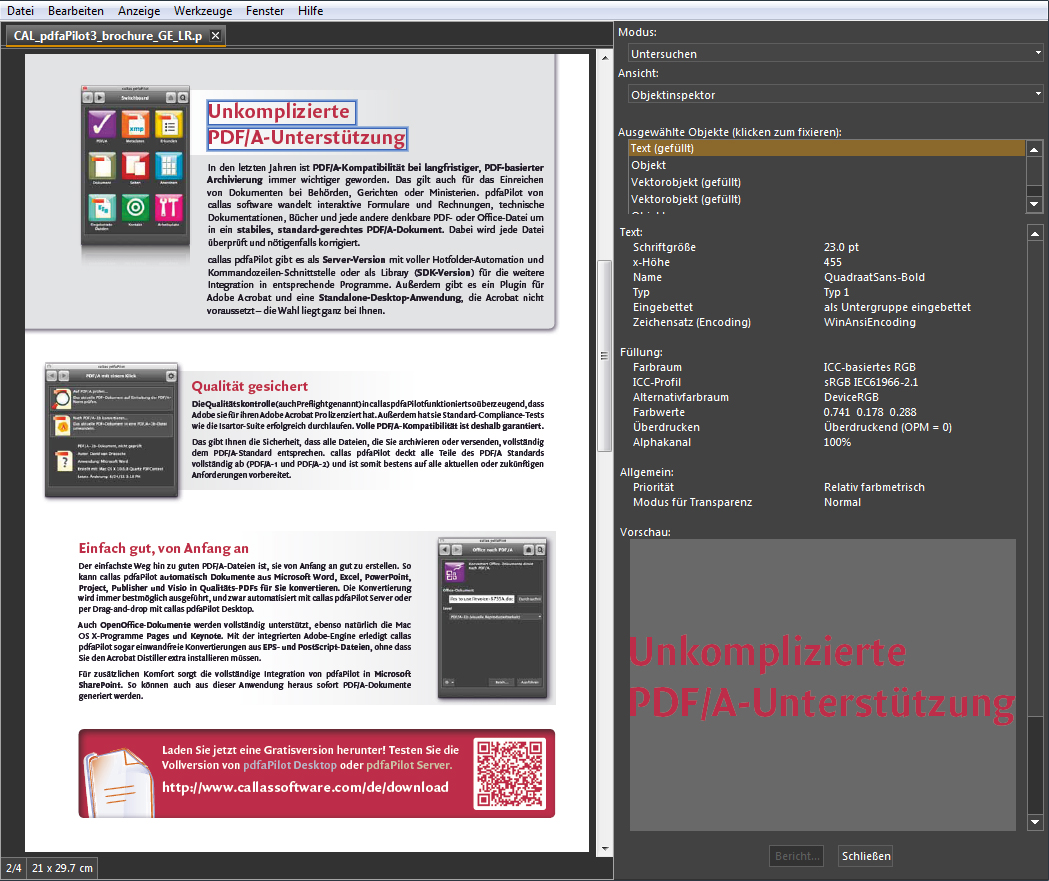Click the Überdrucken value Überdruckend (OPM = 0)
Screen dimensions: 1049x881
click(x=887, y=427)
